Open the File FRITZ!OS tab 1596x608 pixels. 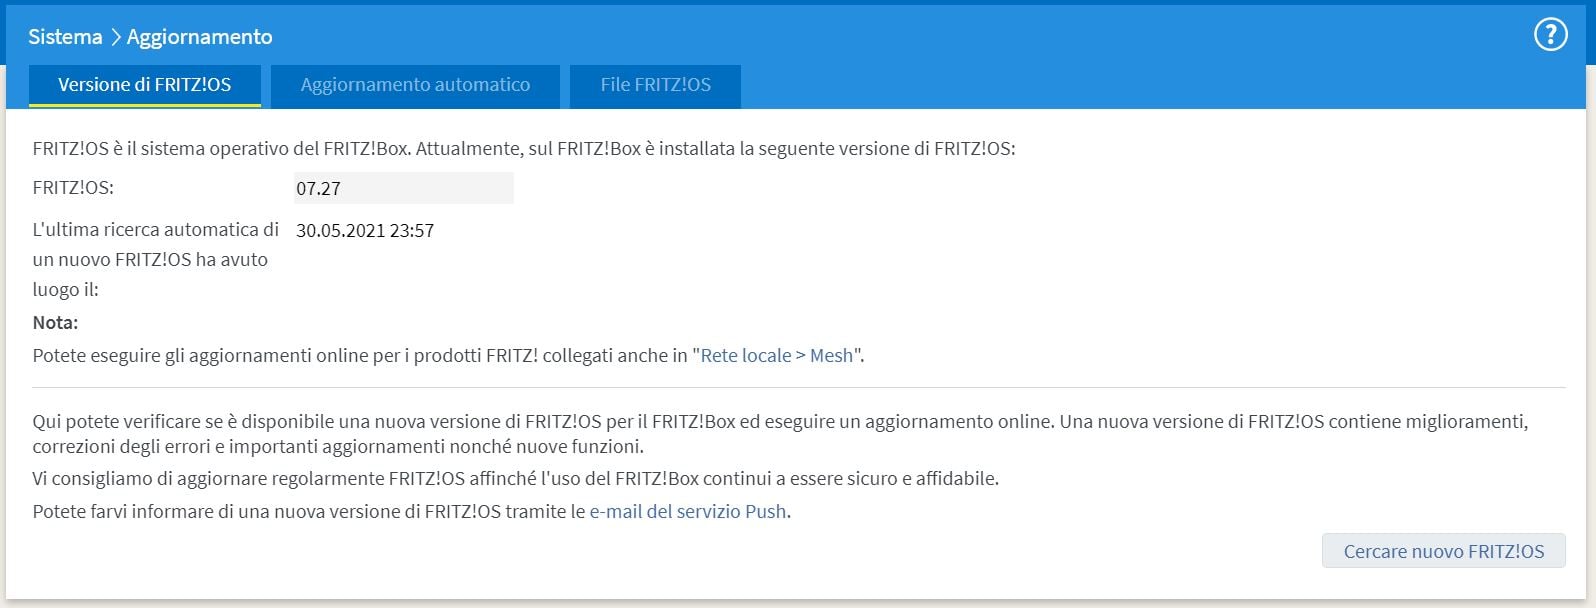pos(655,85)
